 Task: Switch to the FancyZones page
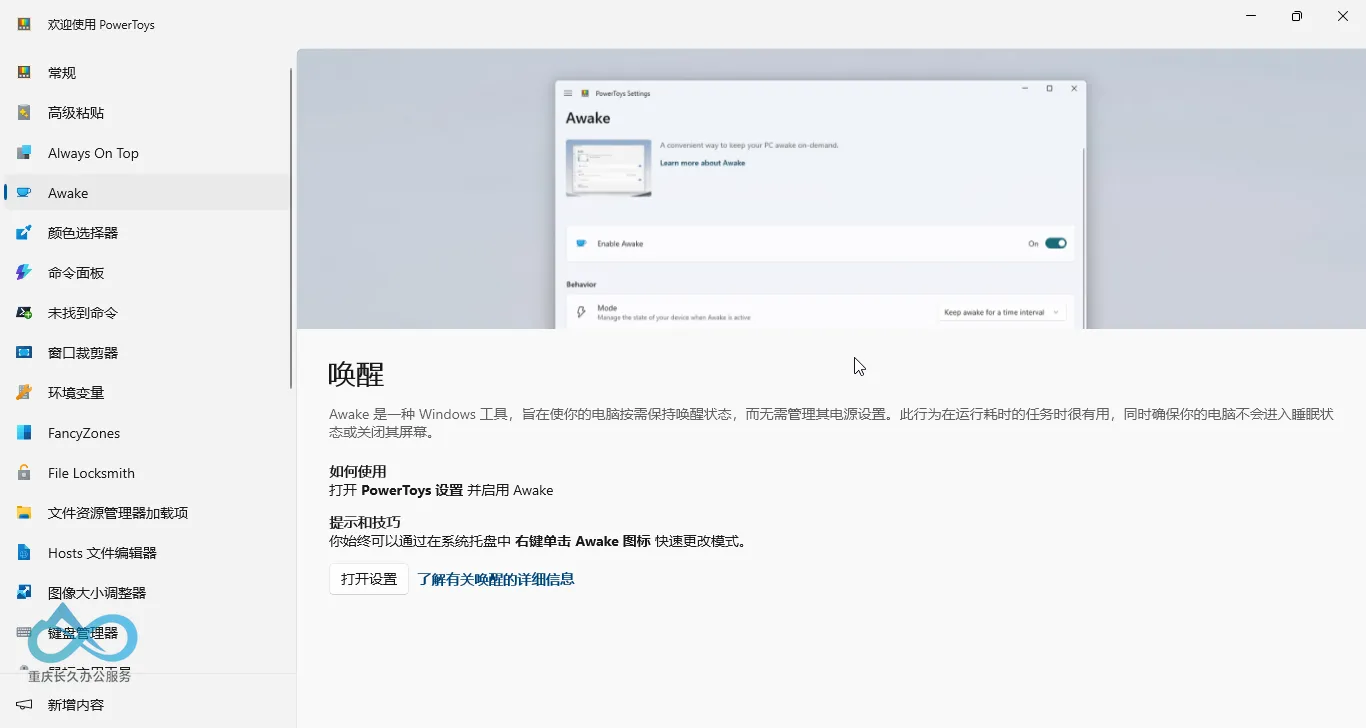(147, 433)
